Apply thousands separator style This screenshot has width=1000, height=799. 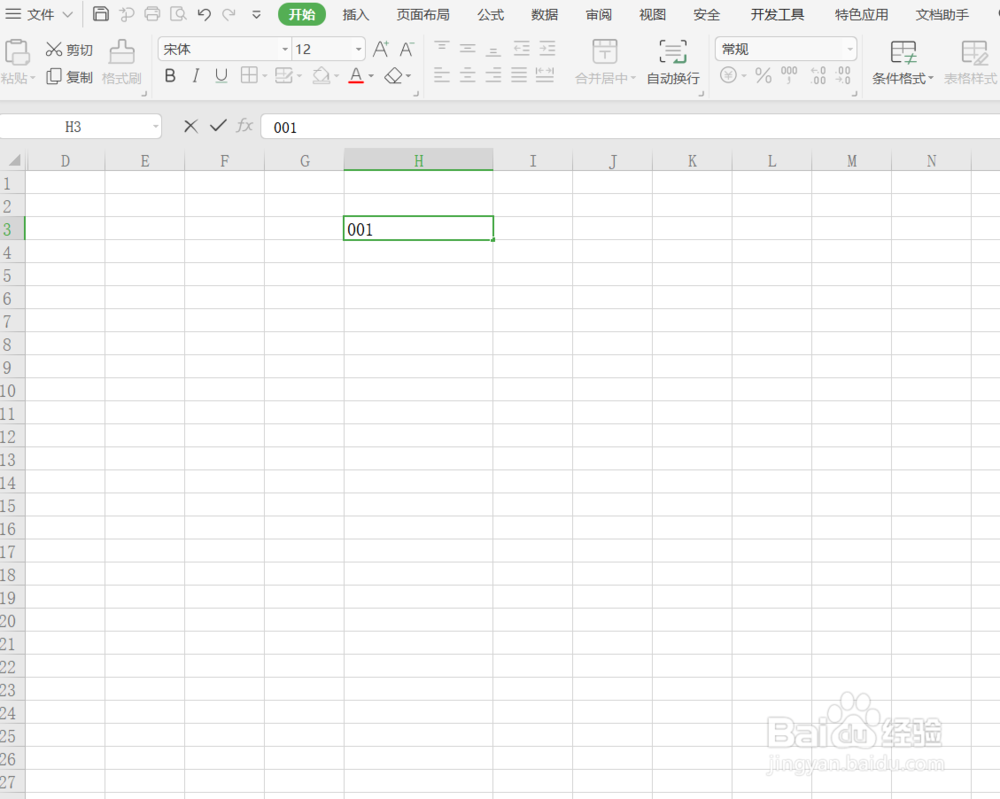pyautogui.click(x=789, y=75)
